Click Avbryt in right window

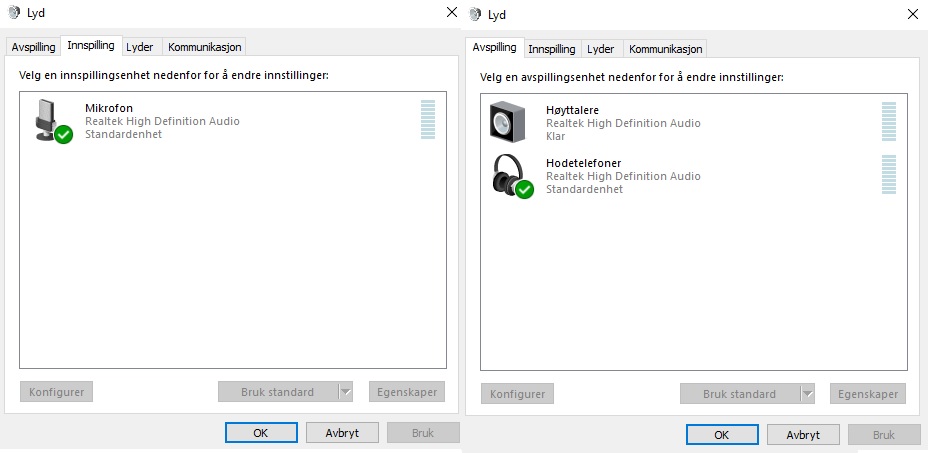coord(803,435)
